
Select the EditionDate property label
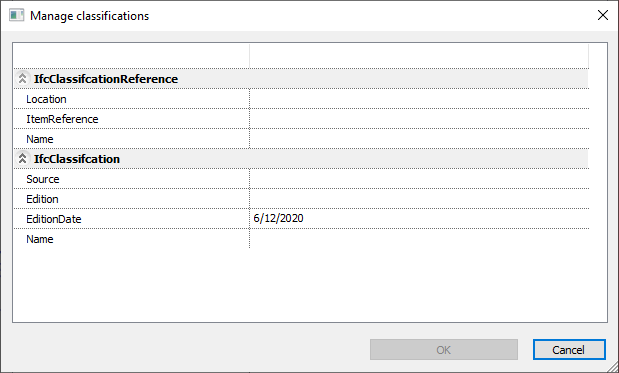(x=54, y=219)
